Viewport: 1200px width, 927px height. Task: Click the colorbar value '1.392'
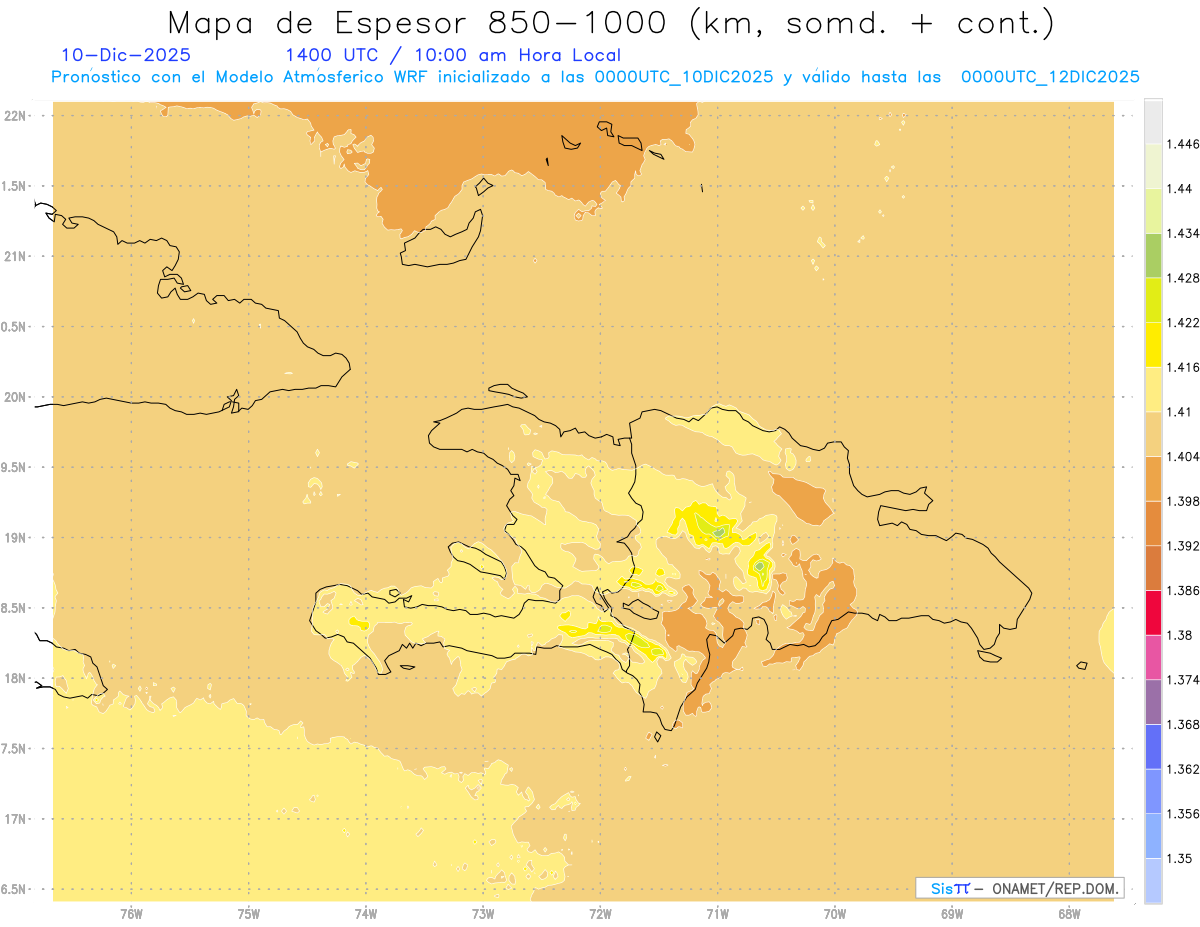1185,546
